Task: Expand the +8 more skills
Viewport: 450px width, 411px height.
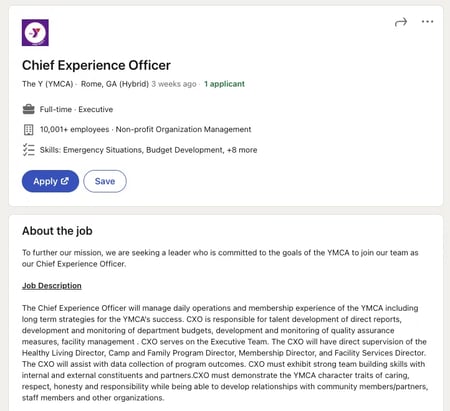Action: coord(242,150)
